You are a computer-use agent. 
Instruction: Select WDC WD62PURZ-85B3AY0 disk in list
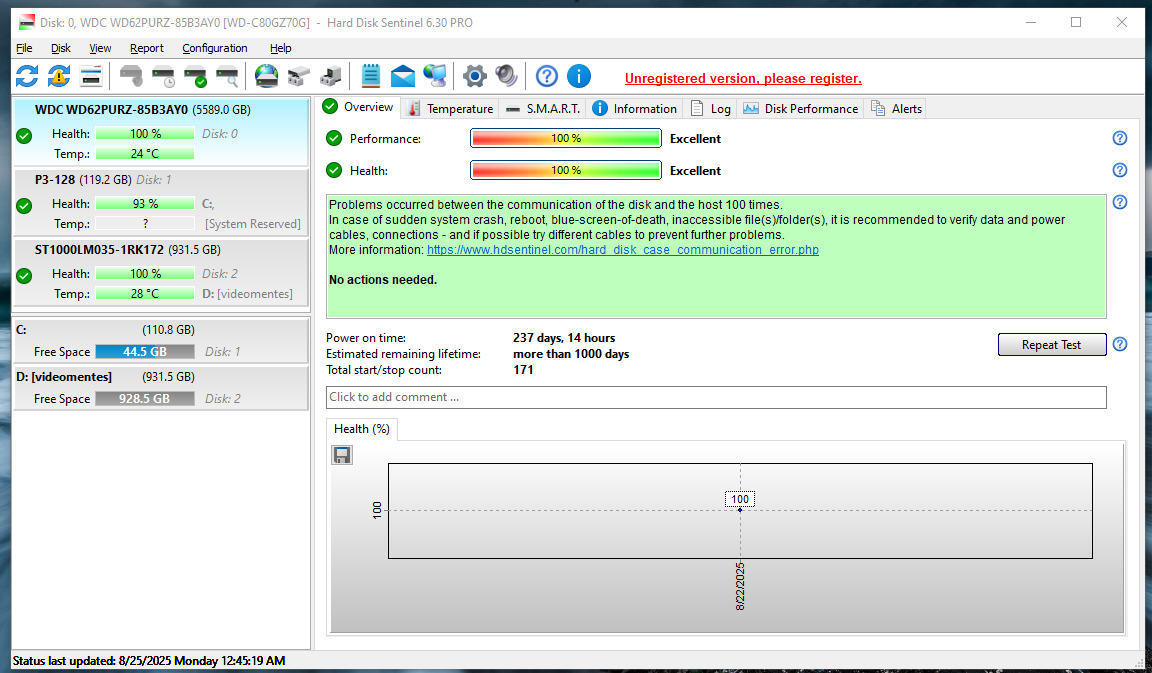tap(161, 132)
